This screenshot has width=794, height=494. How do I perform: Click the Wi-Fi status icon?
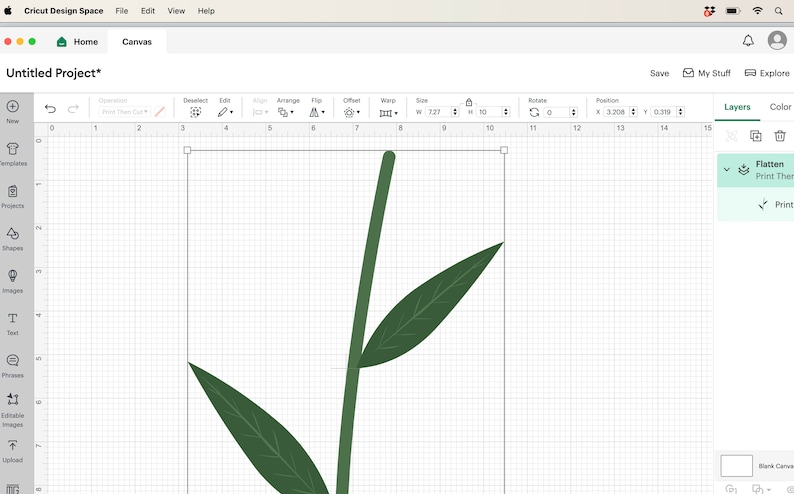click(x=757, y=11)
